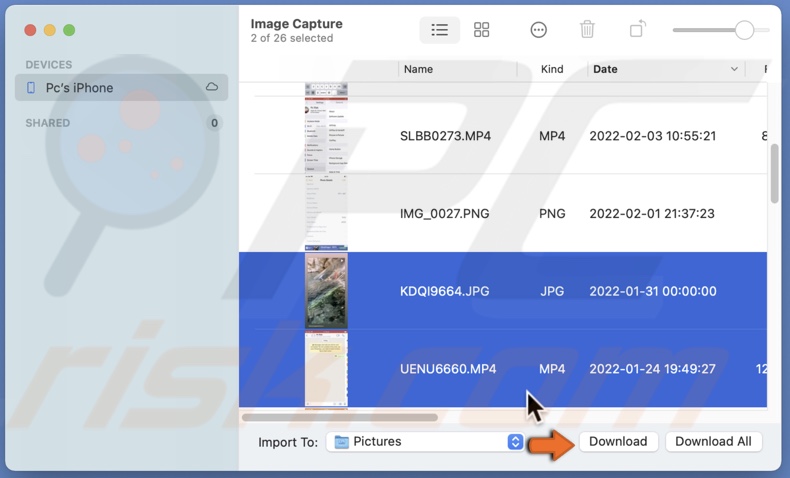790x478 pixels.
Task: Click MP4 kind cell of SLBB0273.MP4
Action: coord(552,136)
